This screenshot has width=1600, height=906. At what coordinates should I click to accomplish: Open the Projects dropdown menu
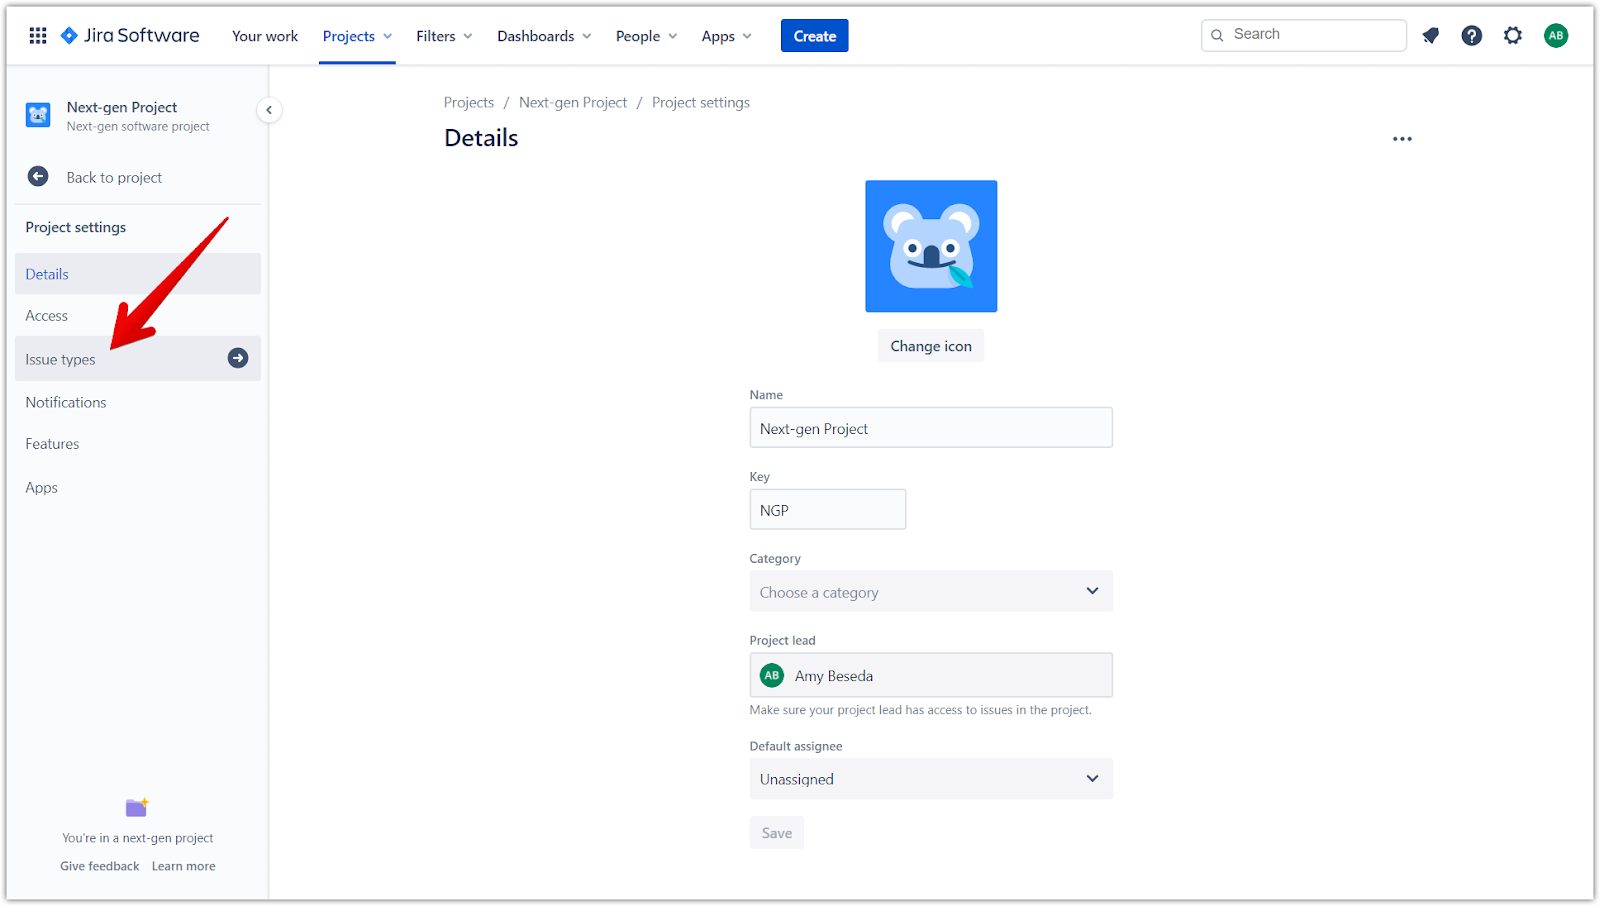[357, 36]
